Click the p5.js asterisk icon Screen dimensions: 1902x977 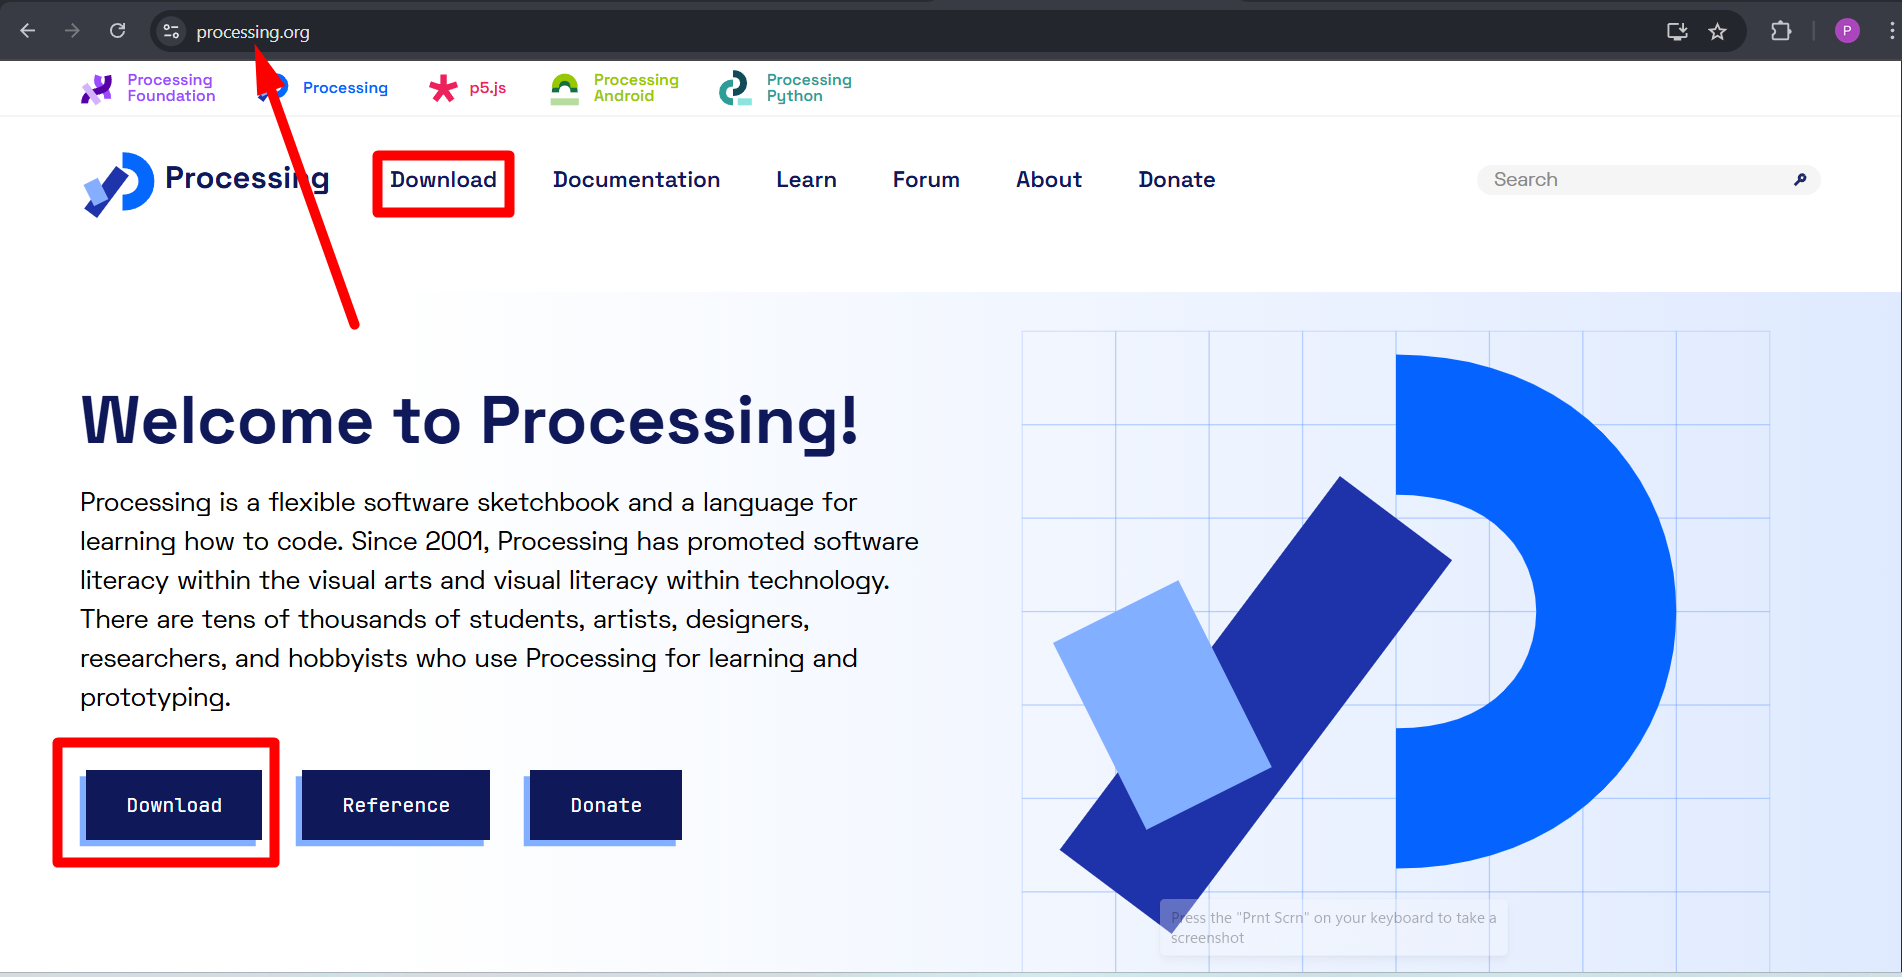[x=443, y=88]
